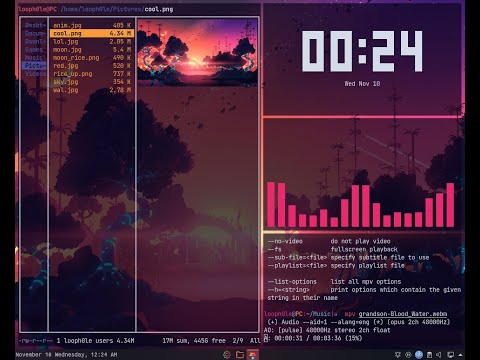
Task: Select the Documents folder in ranger
Action: coord(35,33)
